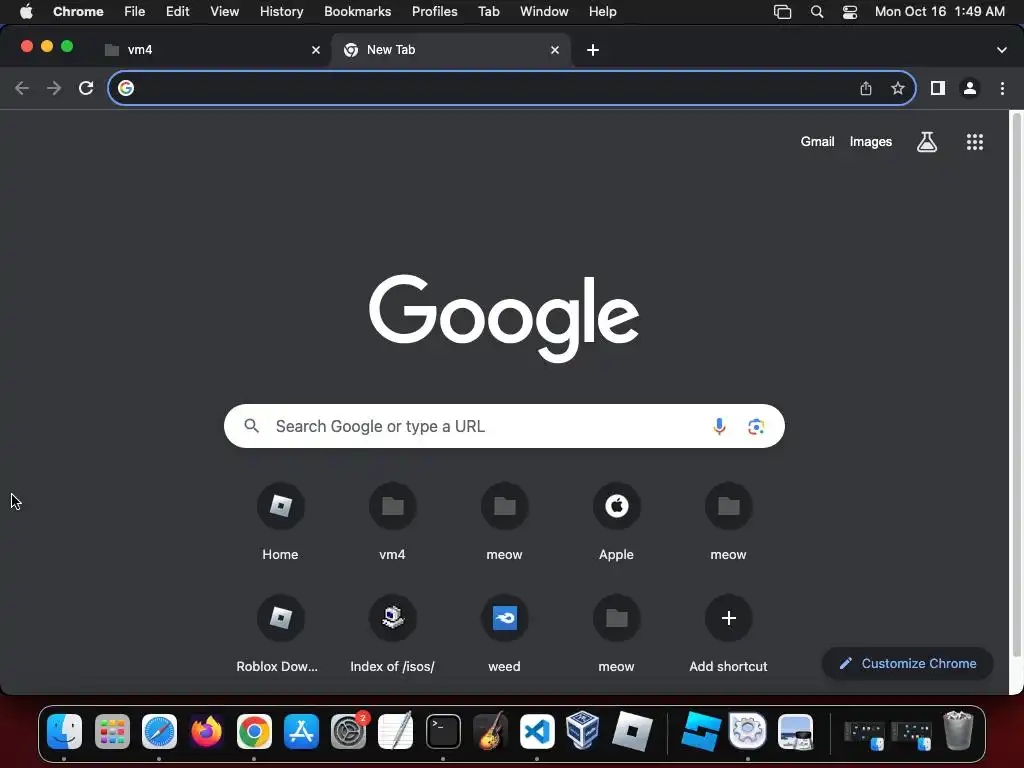Screen dimensions: 1024x768
Task: Open the vm4 shortcut tile
Action: (392, 522)
